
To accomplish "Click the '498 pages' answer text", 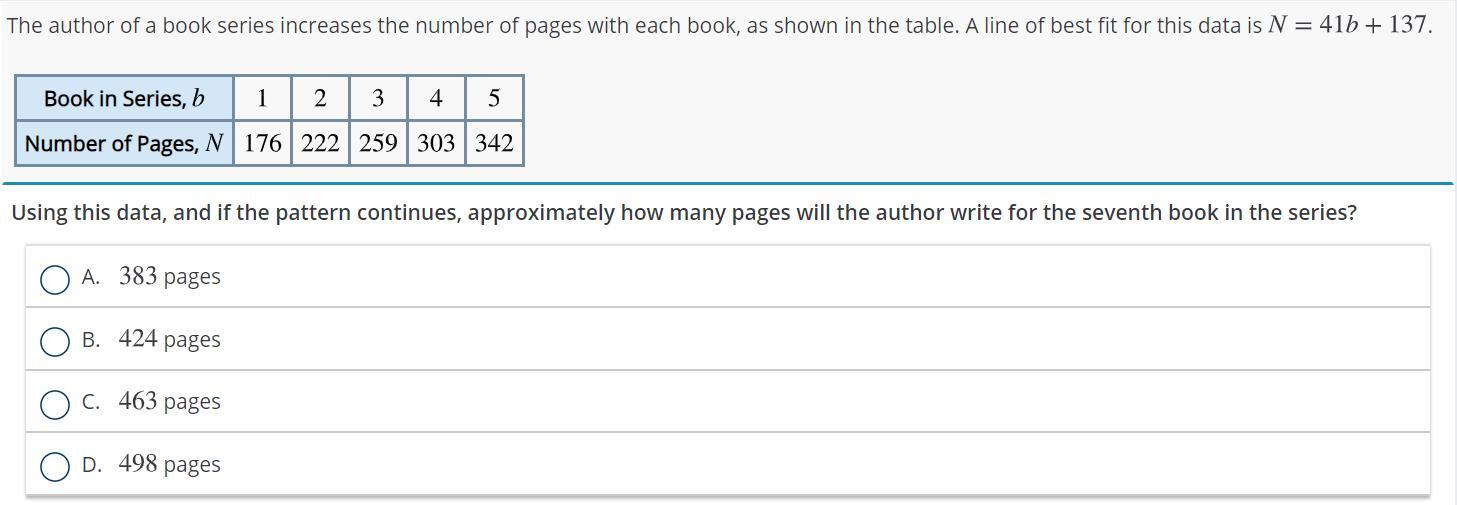I will tap(169, 464).
